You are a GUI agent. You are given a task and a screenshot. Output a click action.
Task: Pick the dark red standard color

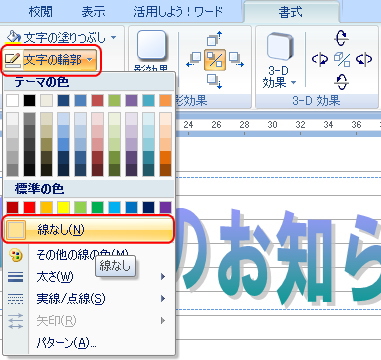pyautogui.click(x=12, y=207)
